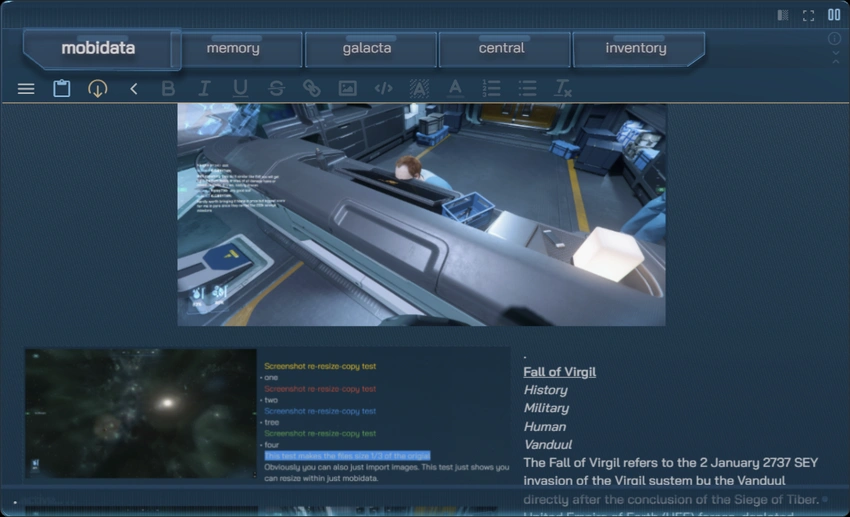Click the Vanduul line
Viewport: 850px width, 517px height.
(x=548, y=444)
